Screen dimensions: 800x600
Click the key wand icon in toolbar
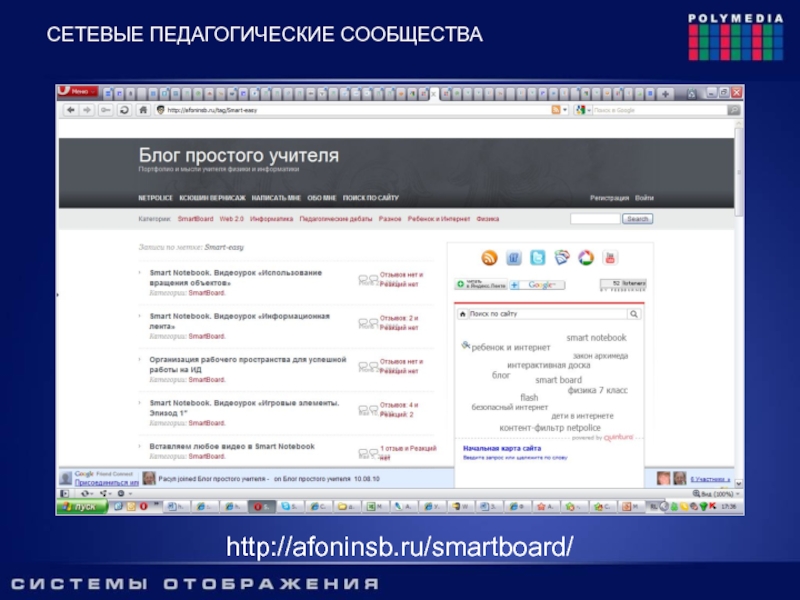106,110
